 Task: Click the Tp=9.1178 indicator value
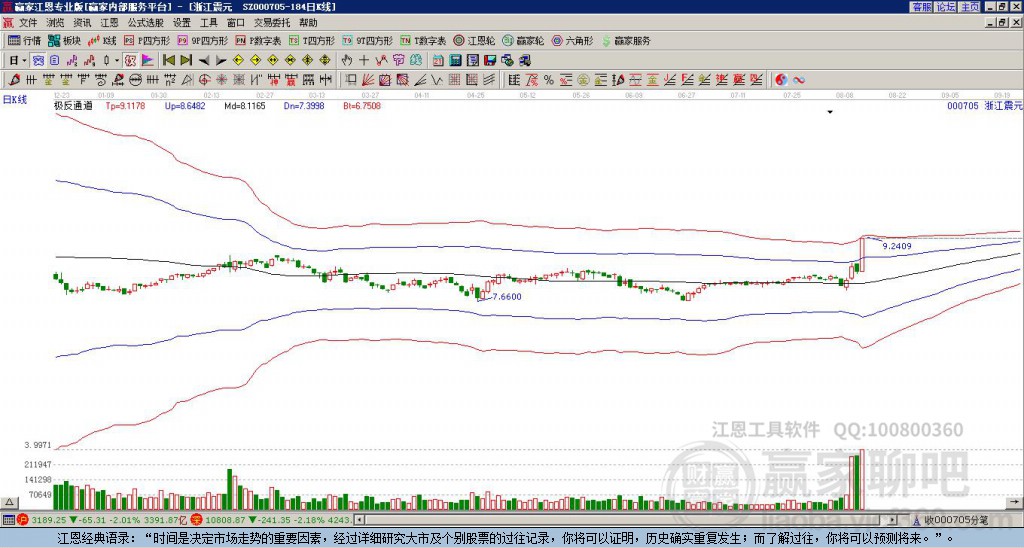[125, 105]
